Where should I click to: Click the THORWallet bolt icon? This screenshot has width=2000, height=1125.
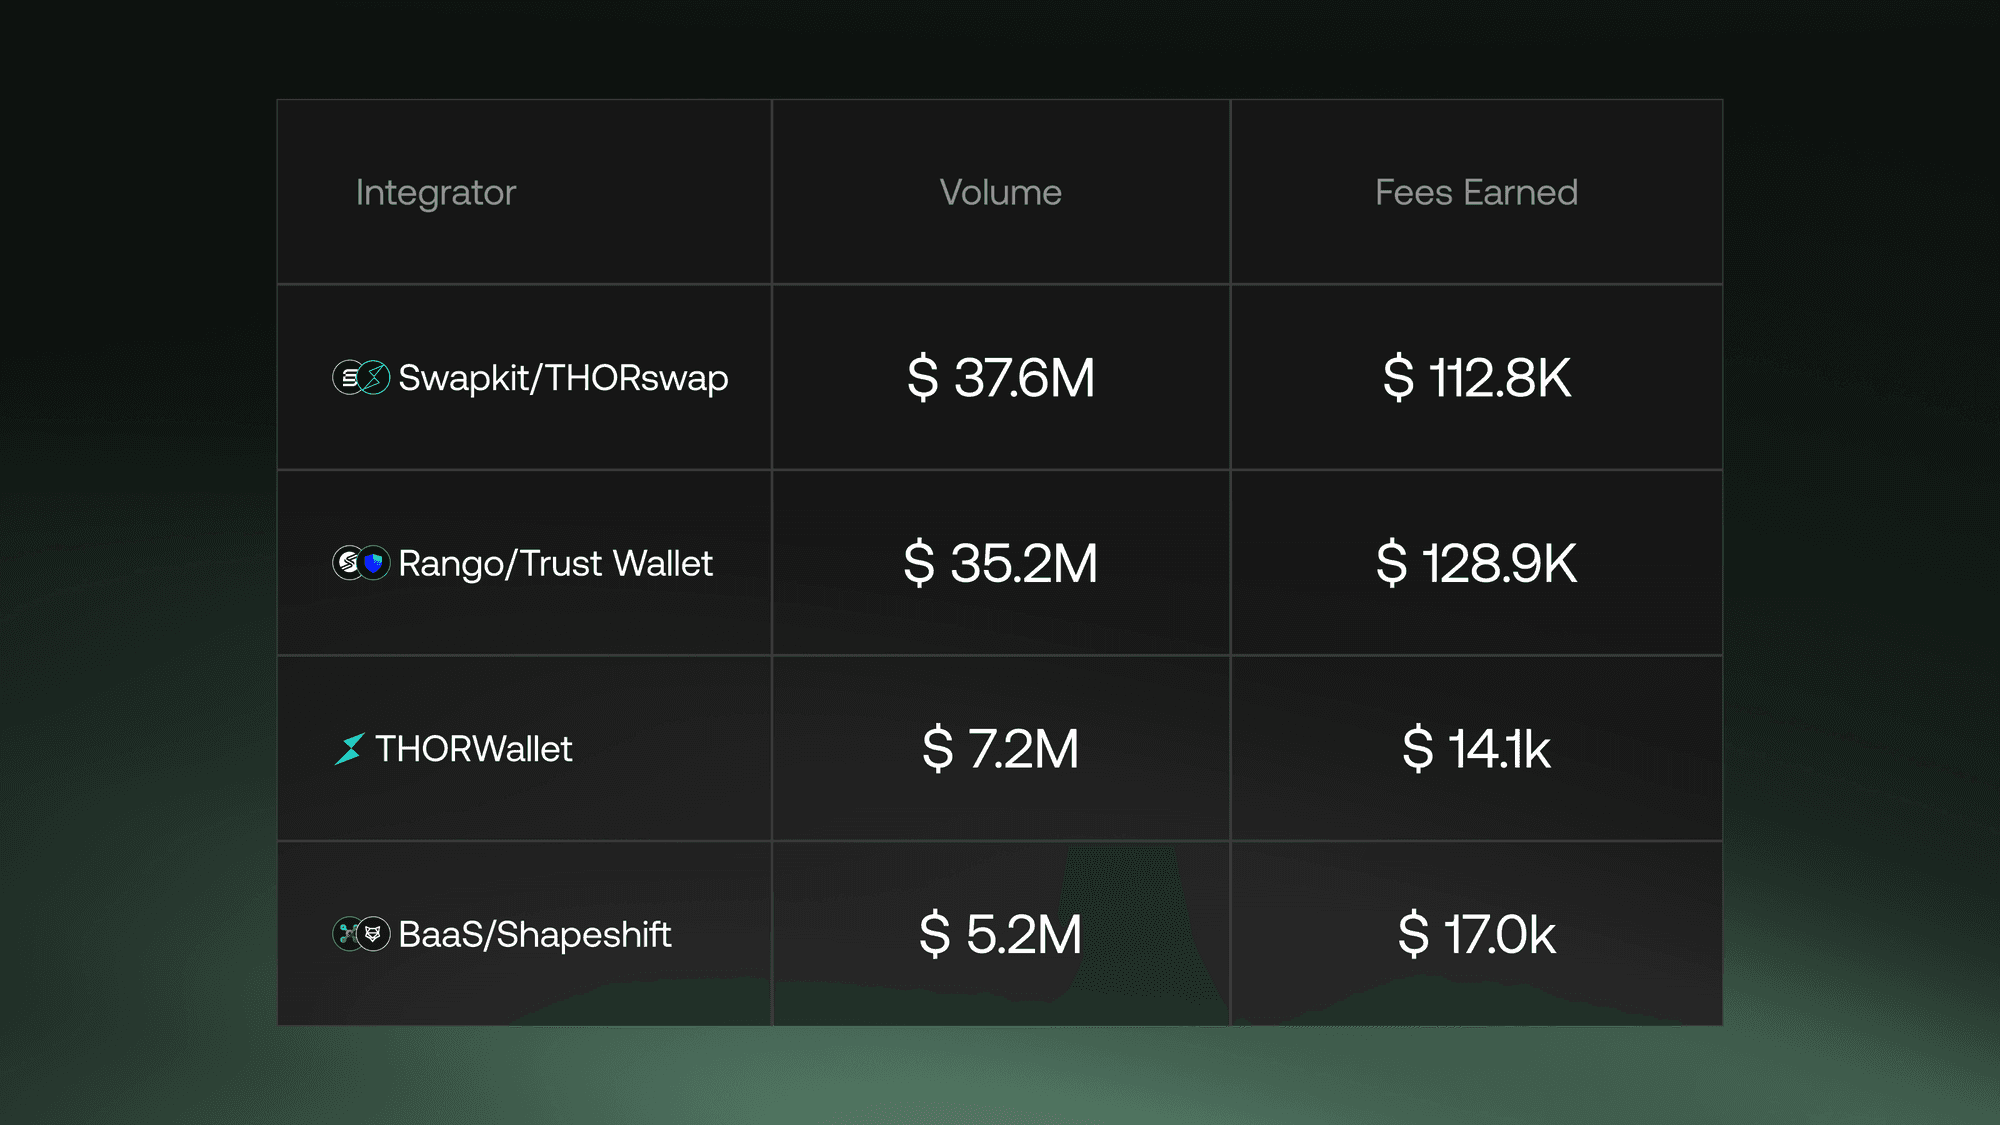click(350, 749)
